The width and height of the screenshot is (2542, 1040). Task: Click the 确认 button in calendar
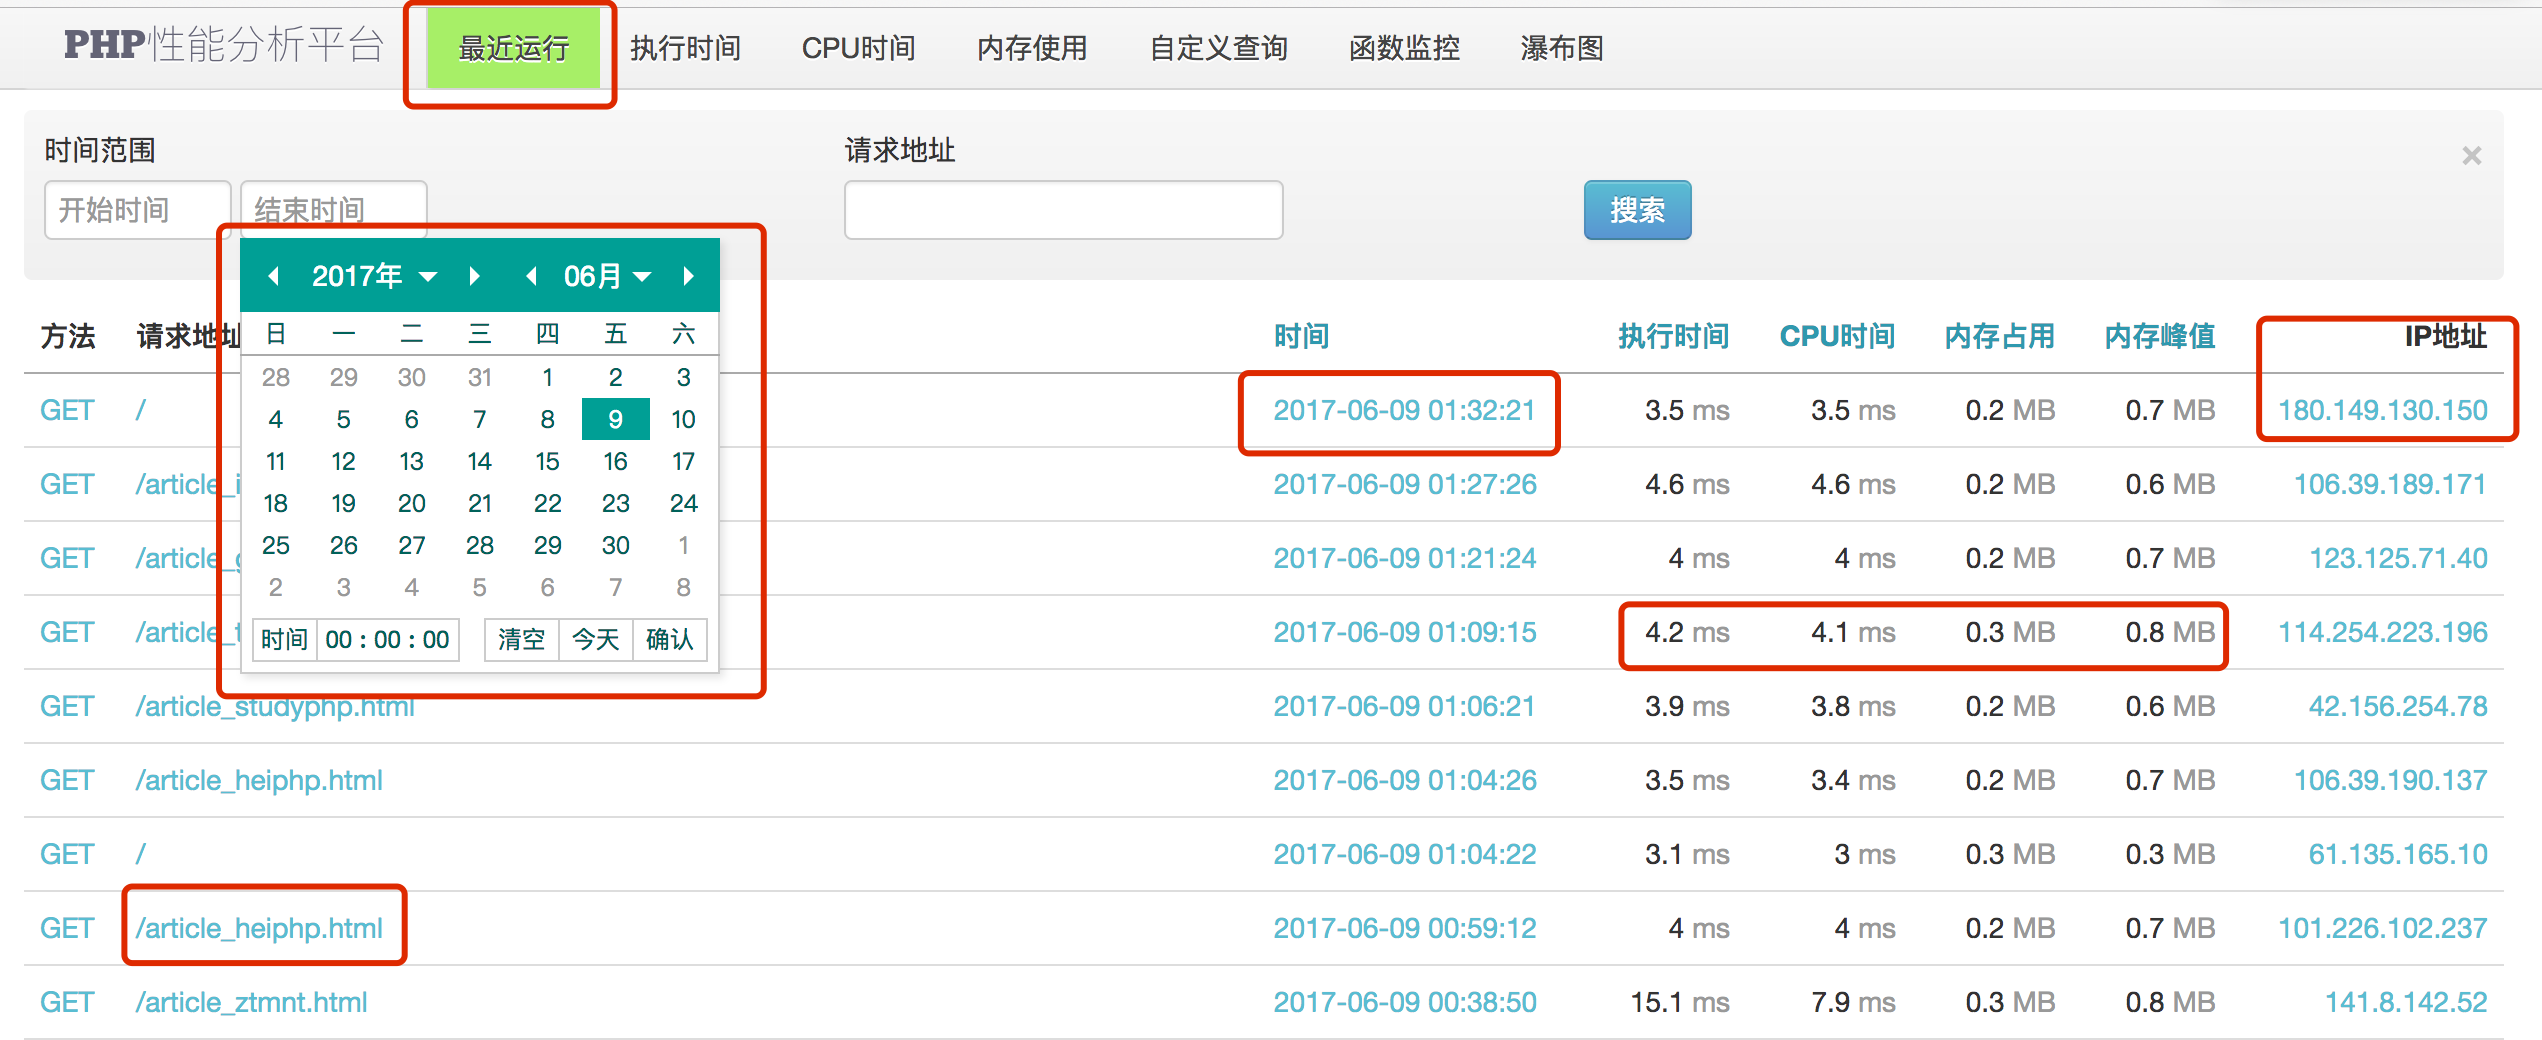669,639
